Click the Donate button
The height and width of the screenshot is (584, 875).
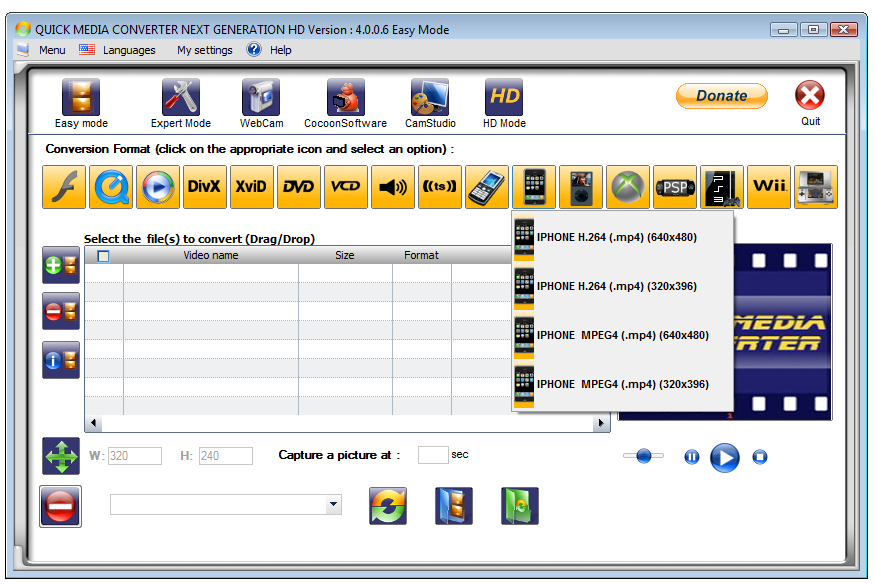[x=722, y=96]
